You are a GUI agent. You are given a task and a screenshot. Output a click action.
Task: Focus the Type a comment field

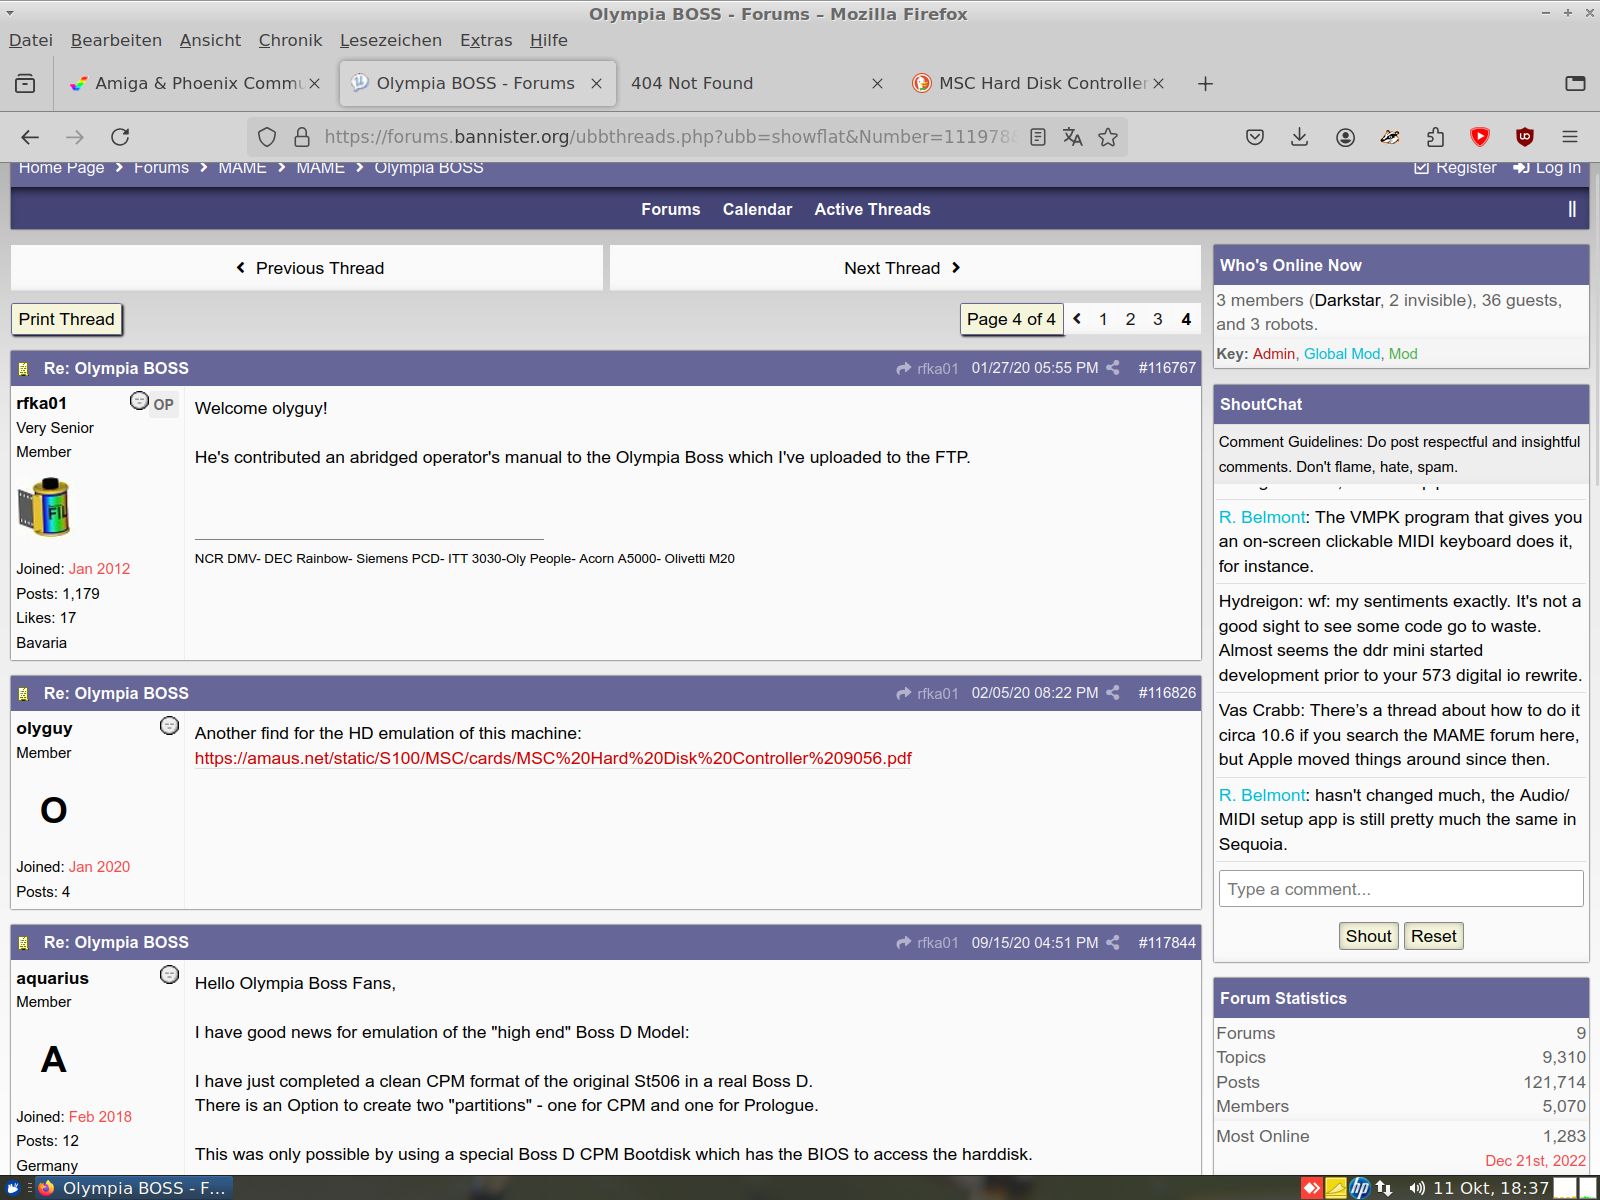pyautogui.click(x=1401, y=889)
